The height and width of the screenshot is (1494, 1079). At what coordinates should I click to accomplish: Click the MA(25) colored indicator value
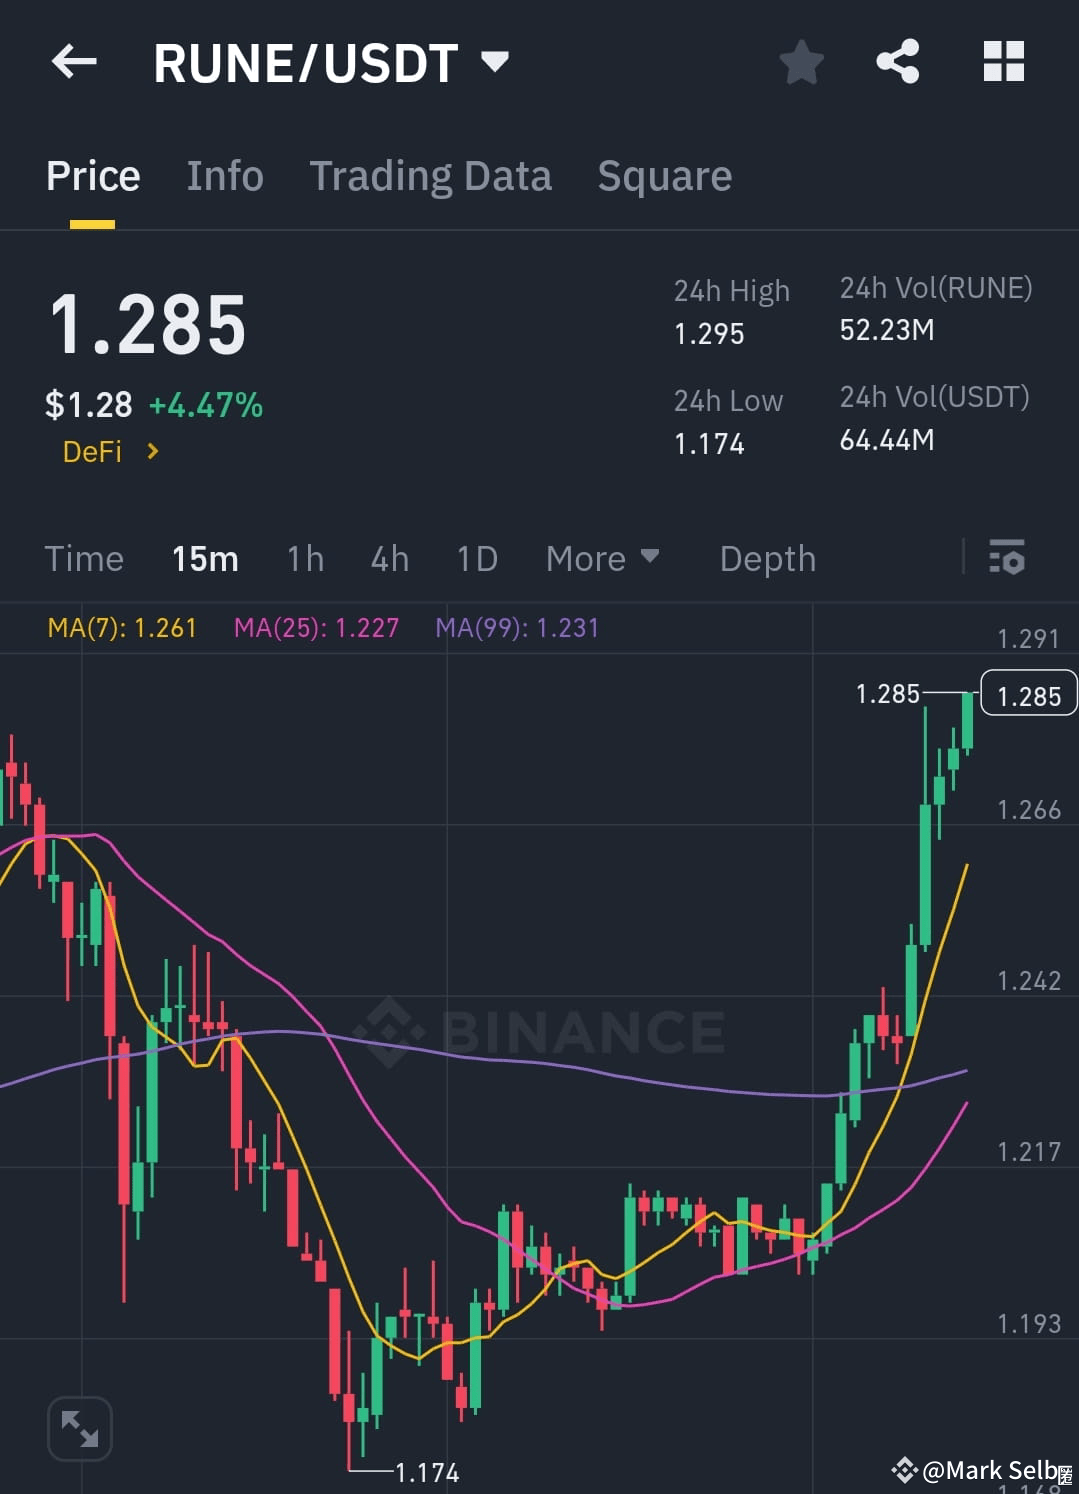coord(315,627)
